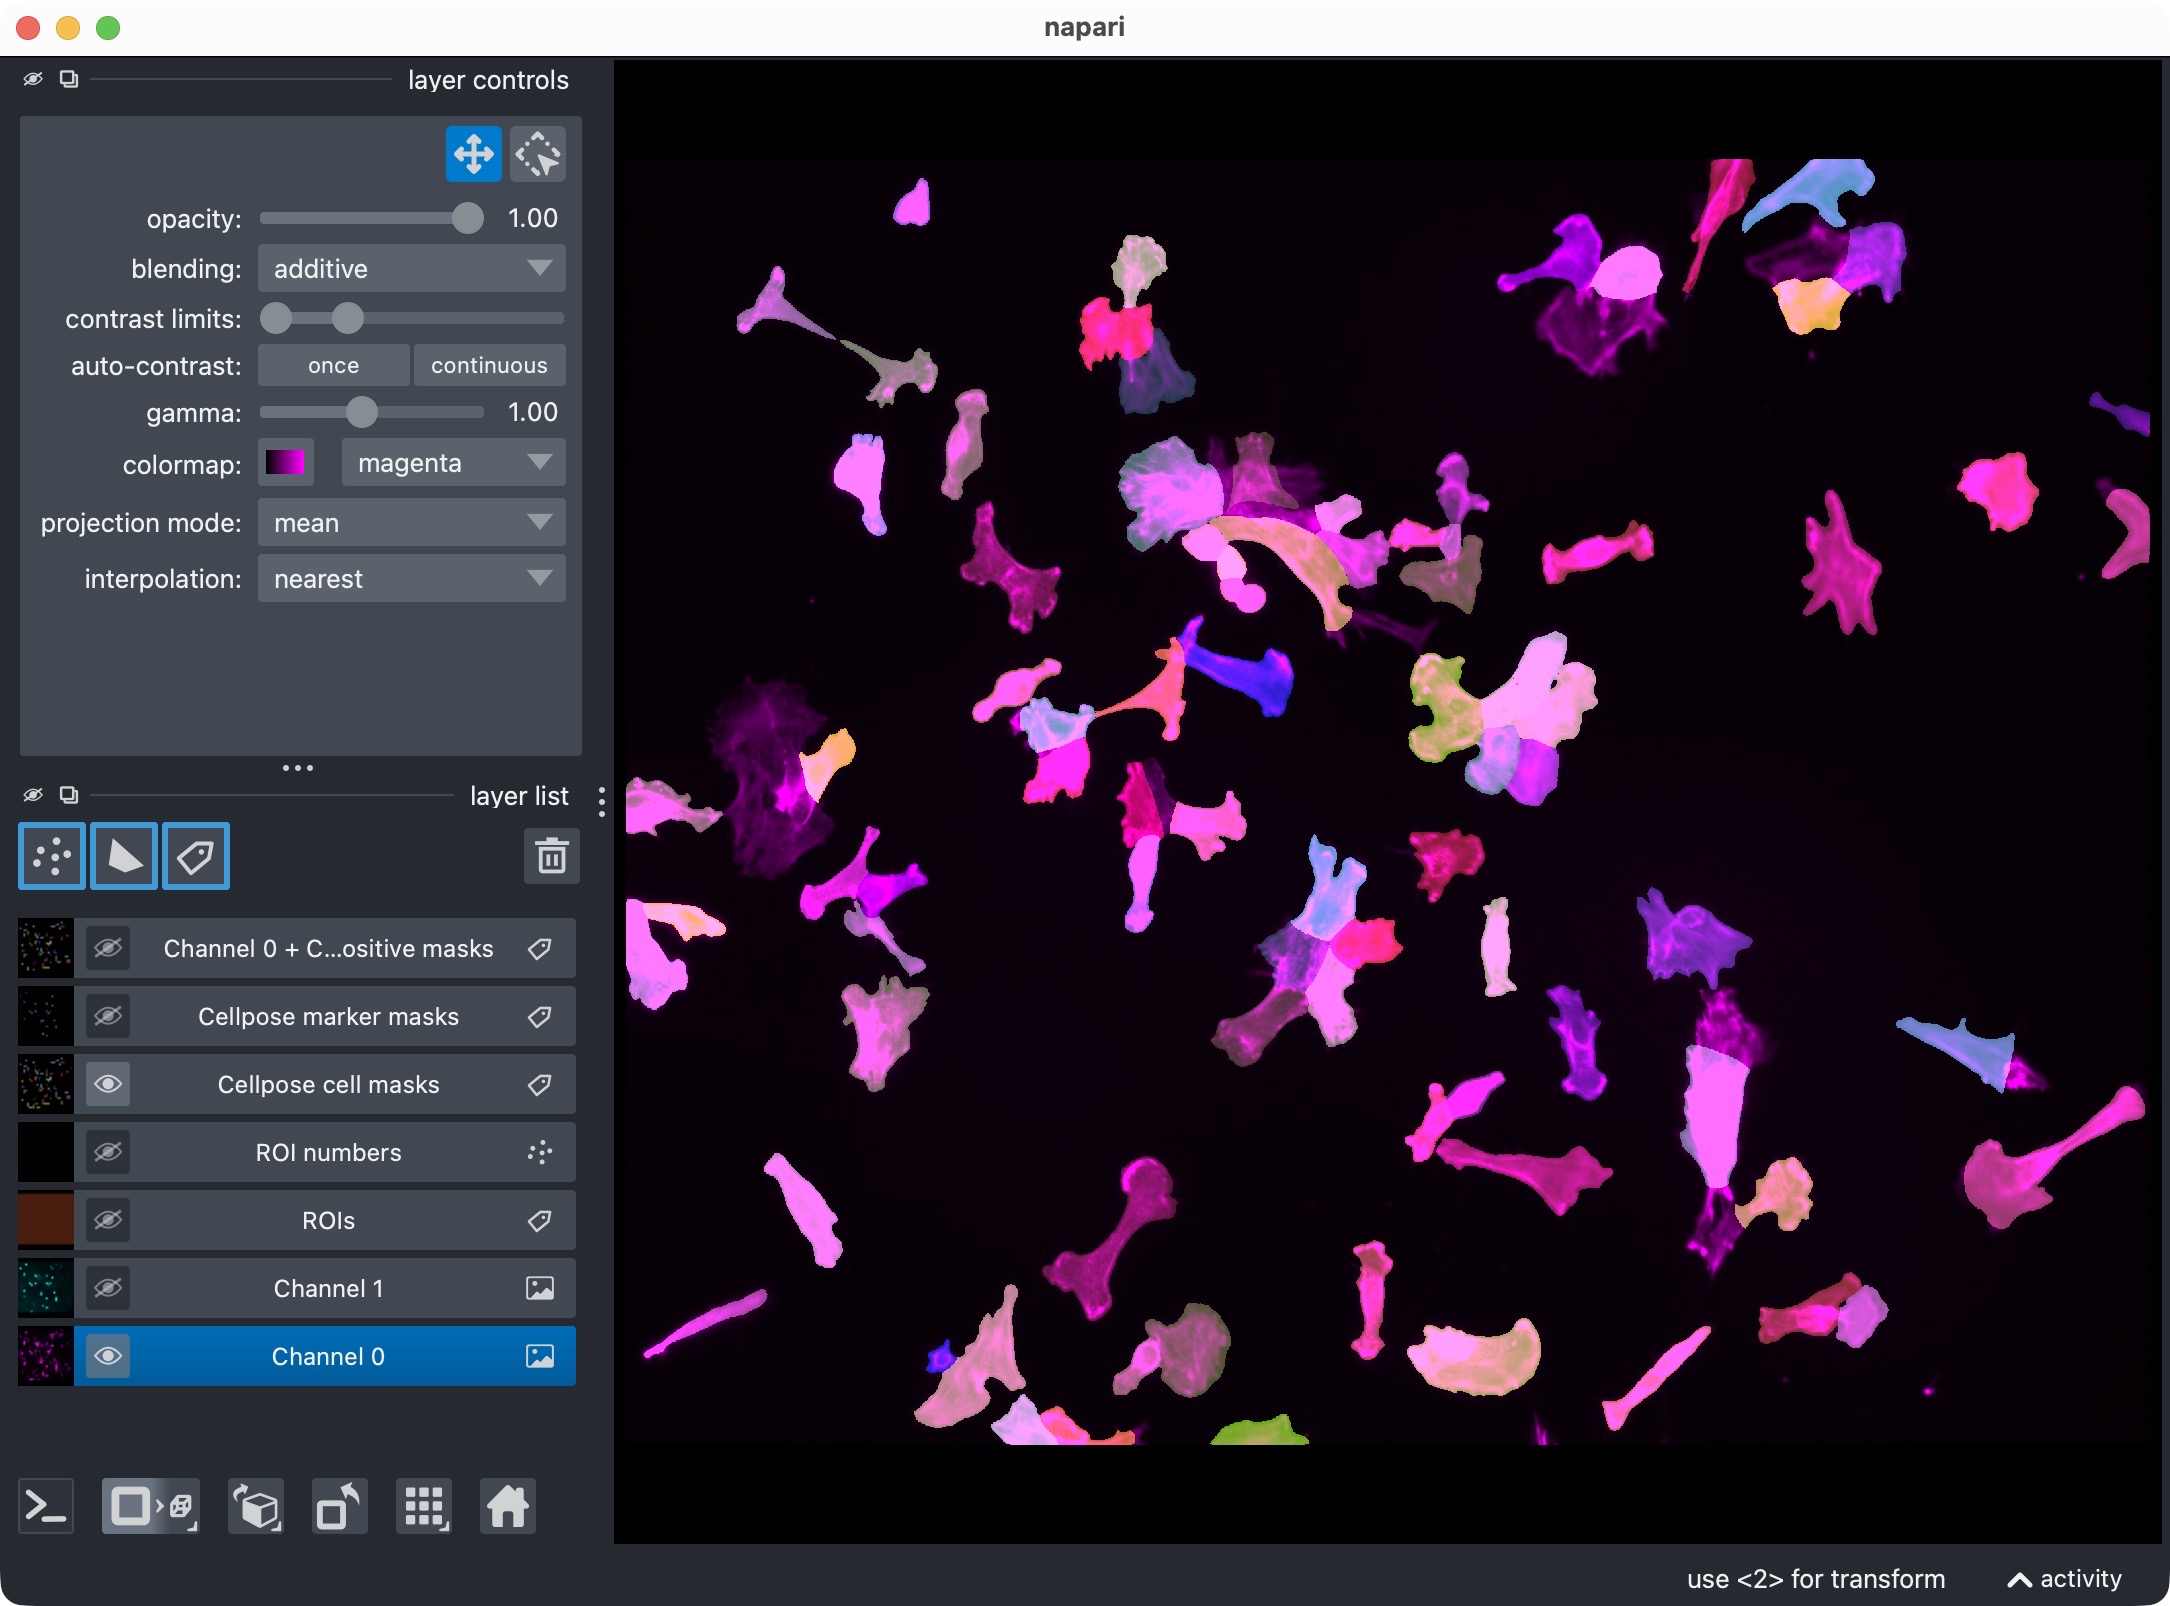Add a new labels layer
This screenshot has height=1606, width=2170.
click(196, 856)
